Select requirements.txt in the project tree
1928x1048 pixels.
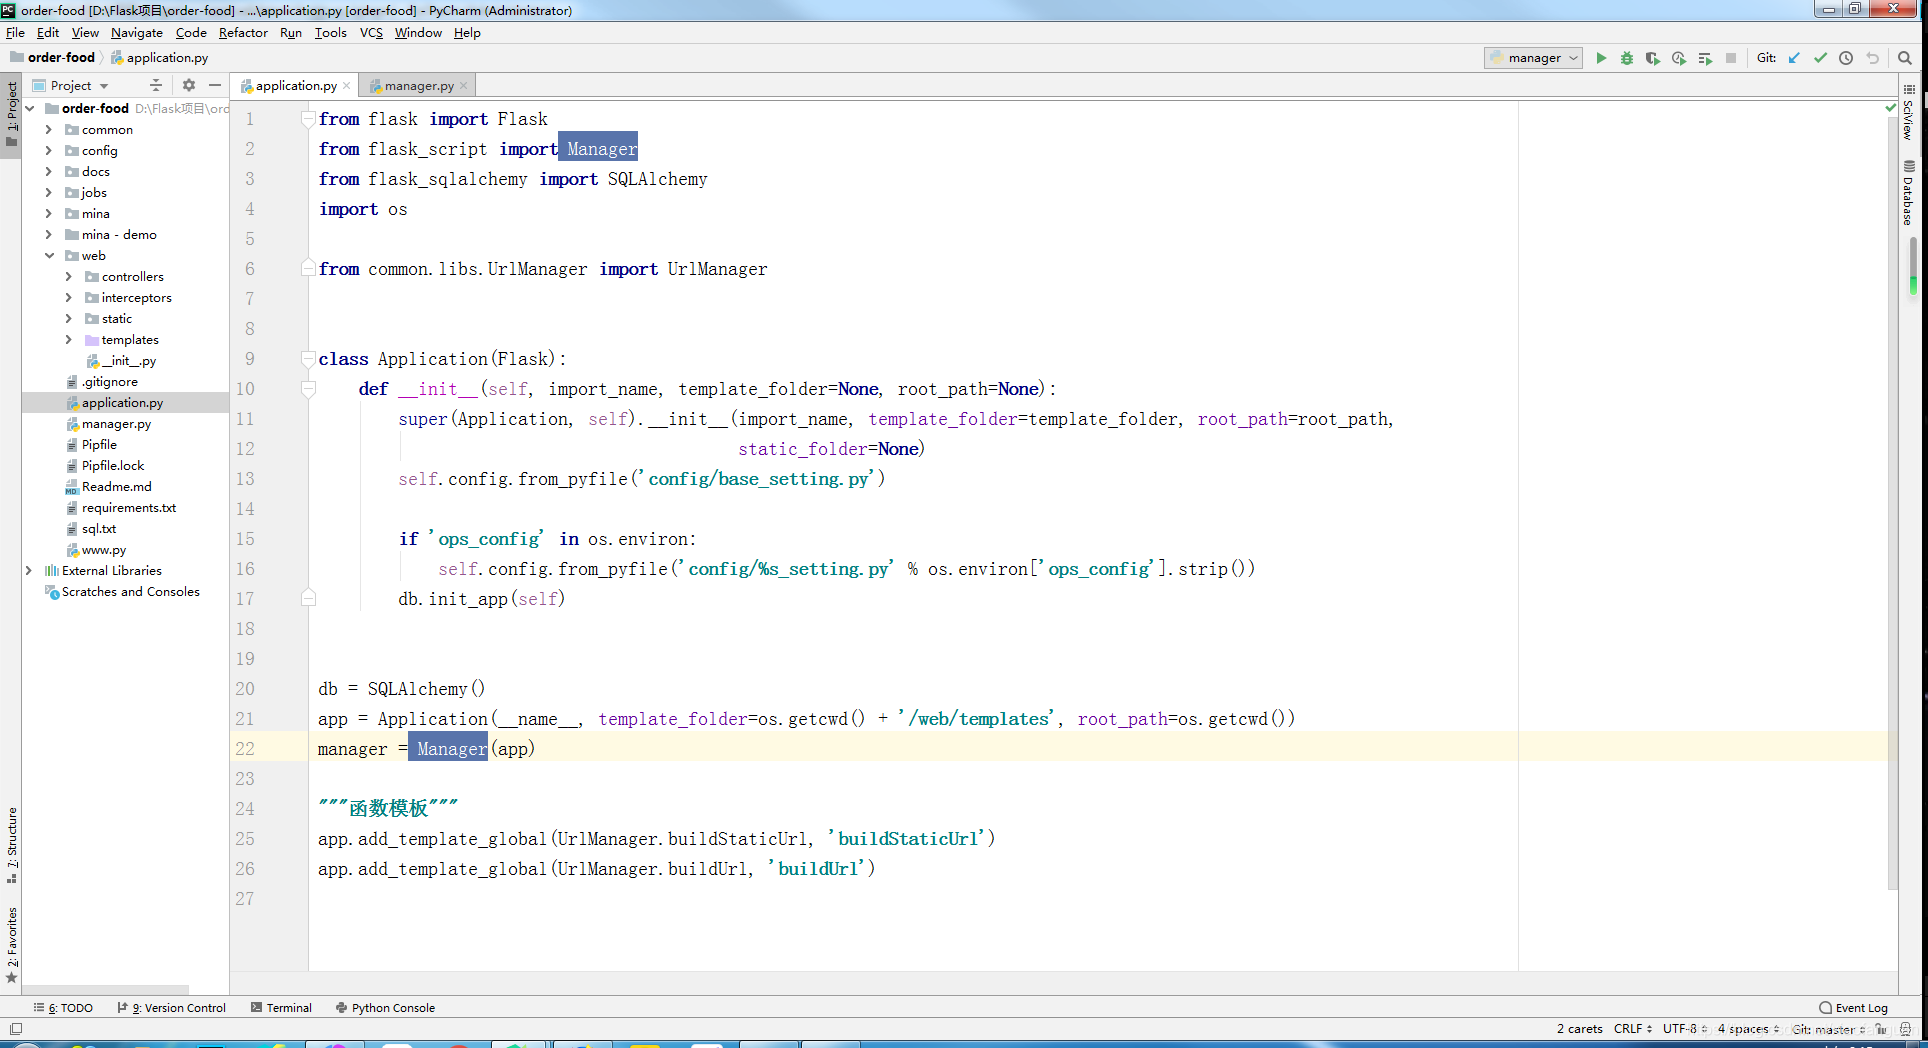pyautogui.click(x=128, y=508)
